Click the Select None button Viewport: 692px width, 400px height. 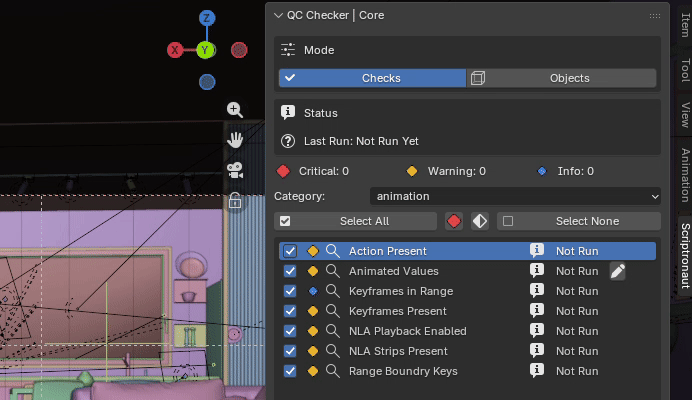[x=579, y=221]
